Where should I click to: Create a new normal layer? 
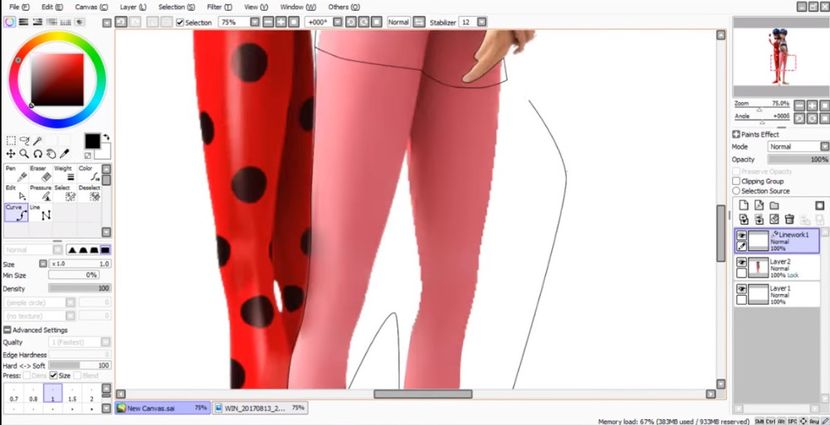pos(744,205)
